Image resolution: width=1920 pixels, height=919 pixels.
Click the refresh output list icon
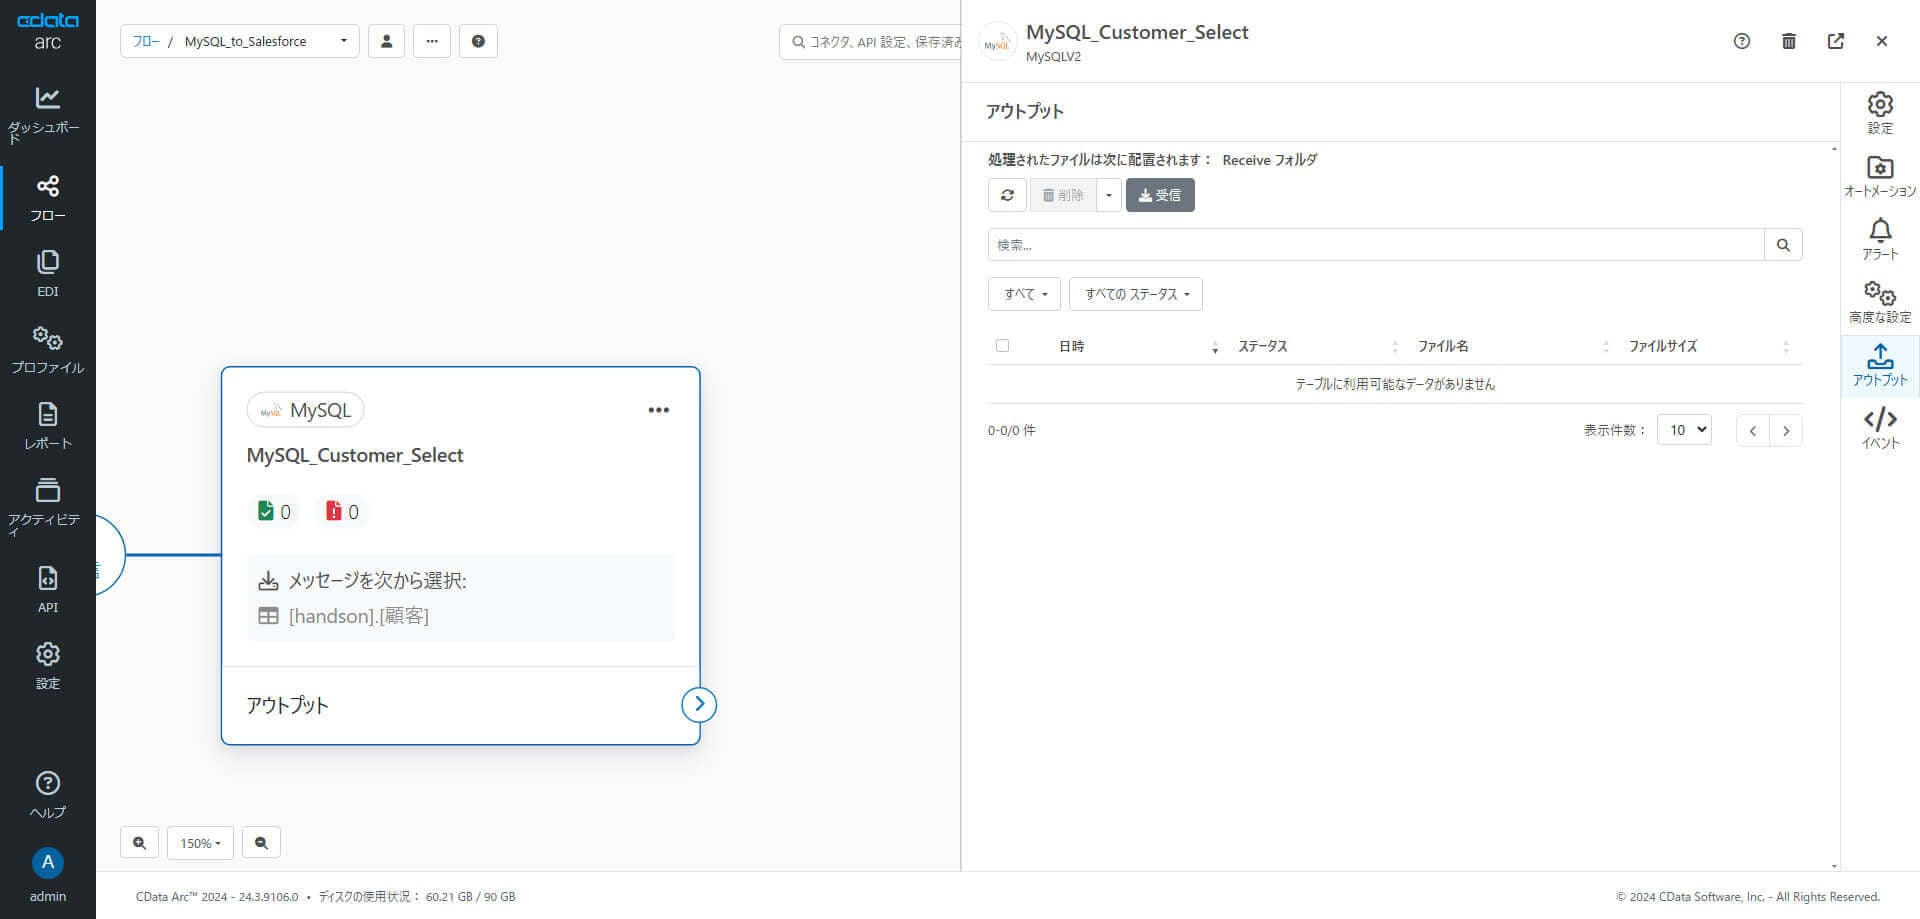coord(1007,195)
